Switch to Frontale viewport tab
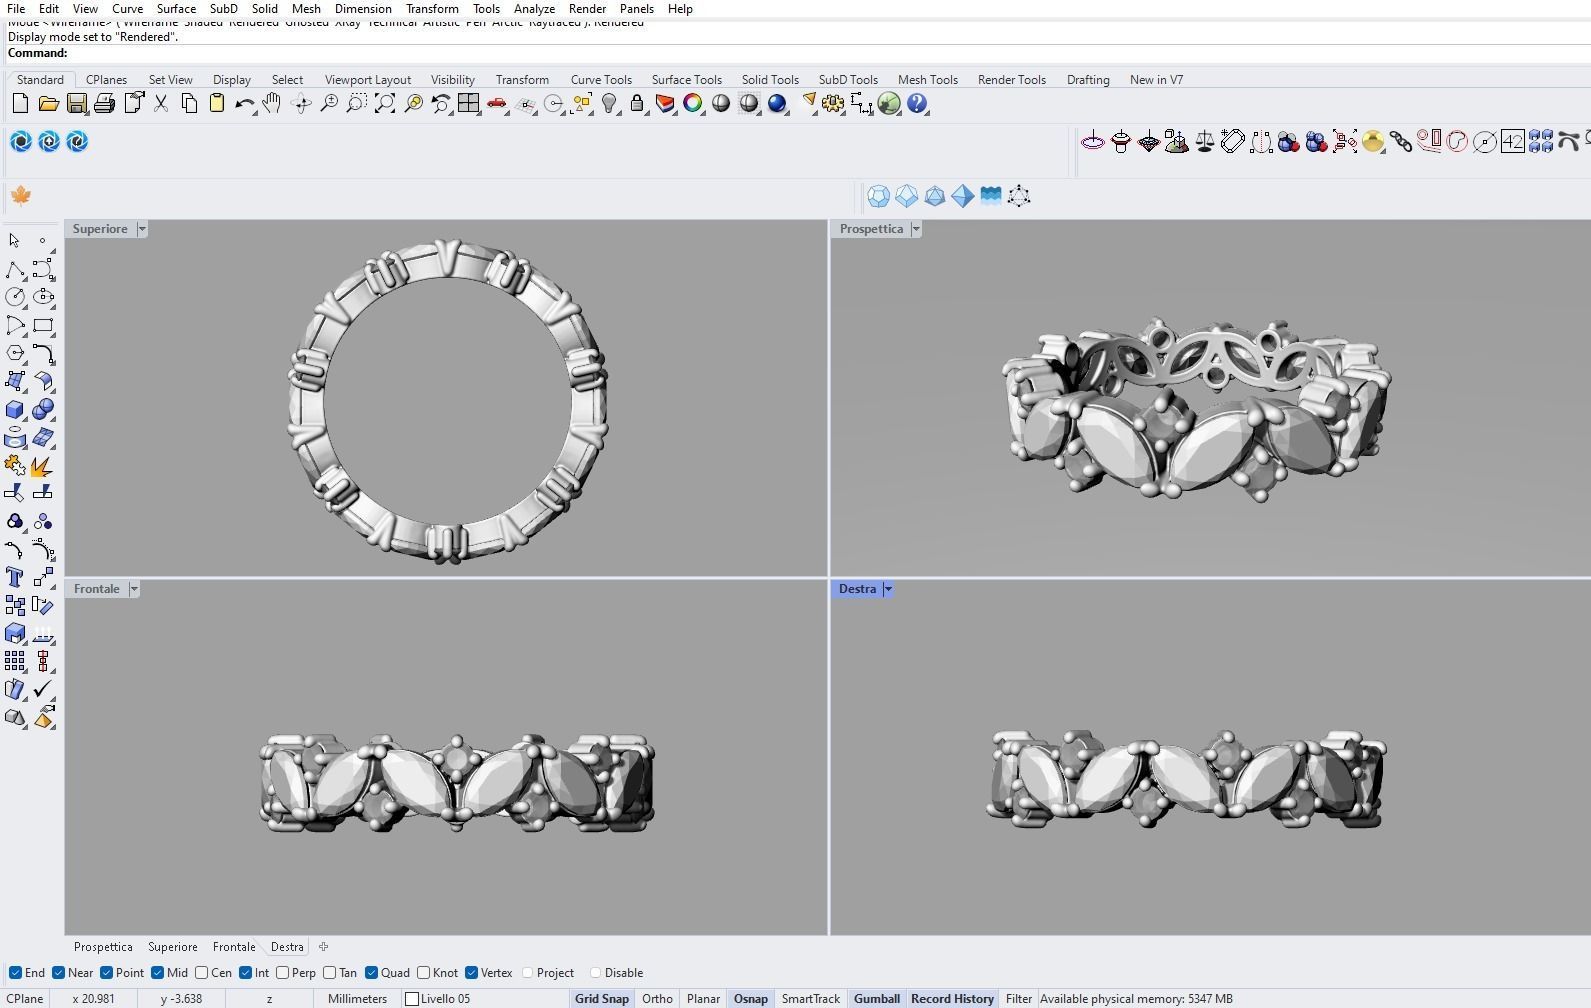The image size is (1591, 1008). [234, 947]
